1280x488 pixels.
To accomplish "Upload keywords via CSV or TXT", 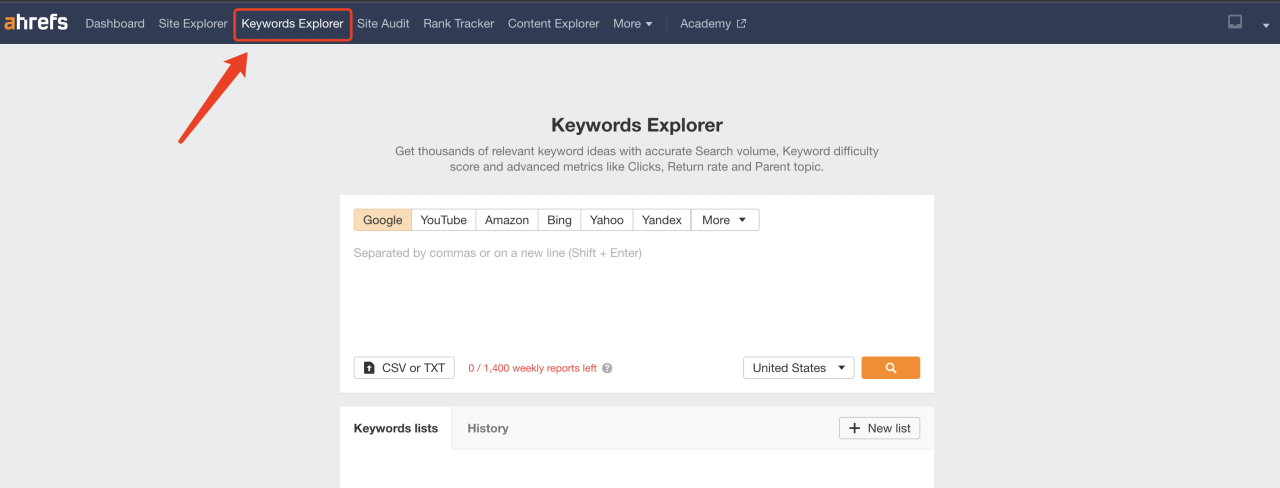I will point(404,368).
